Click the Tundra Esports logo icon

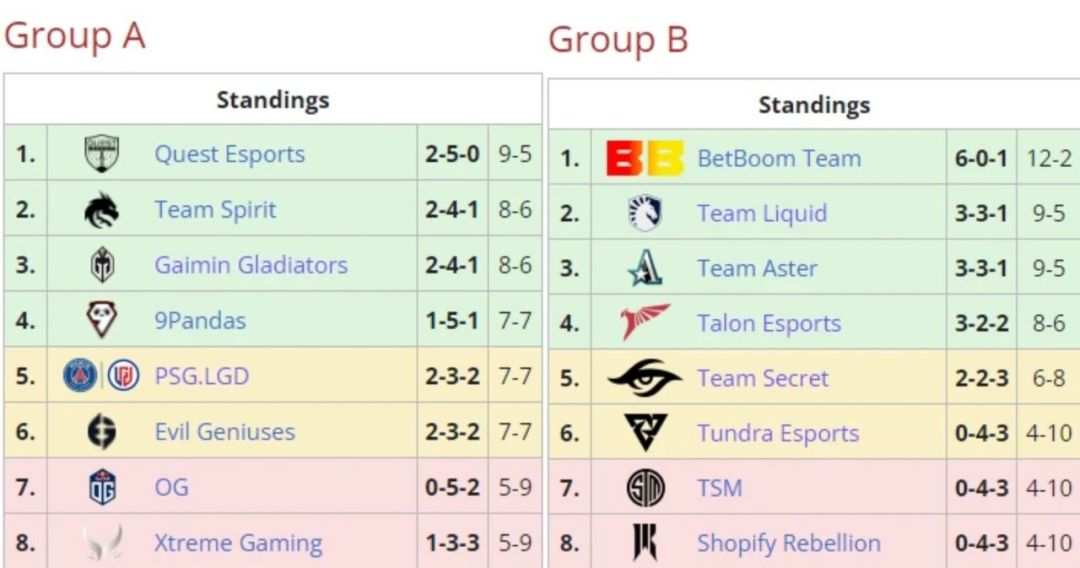point(645,433)
